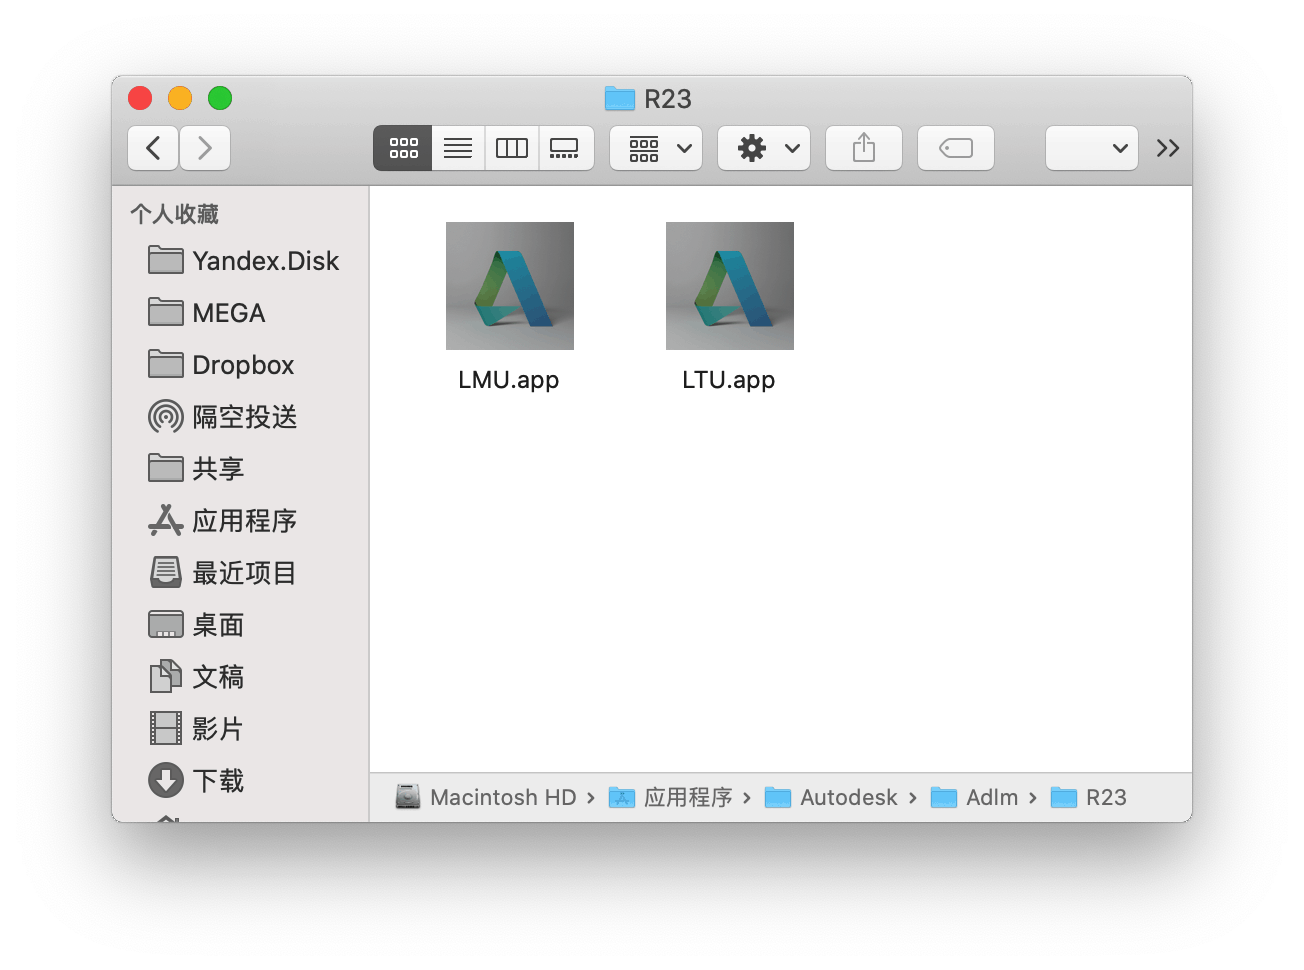This screenshot has height=970, width=1304.
Task: Open Applications (应用程序) in the sidebar
Action: coord(244,521)
